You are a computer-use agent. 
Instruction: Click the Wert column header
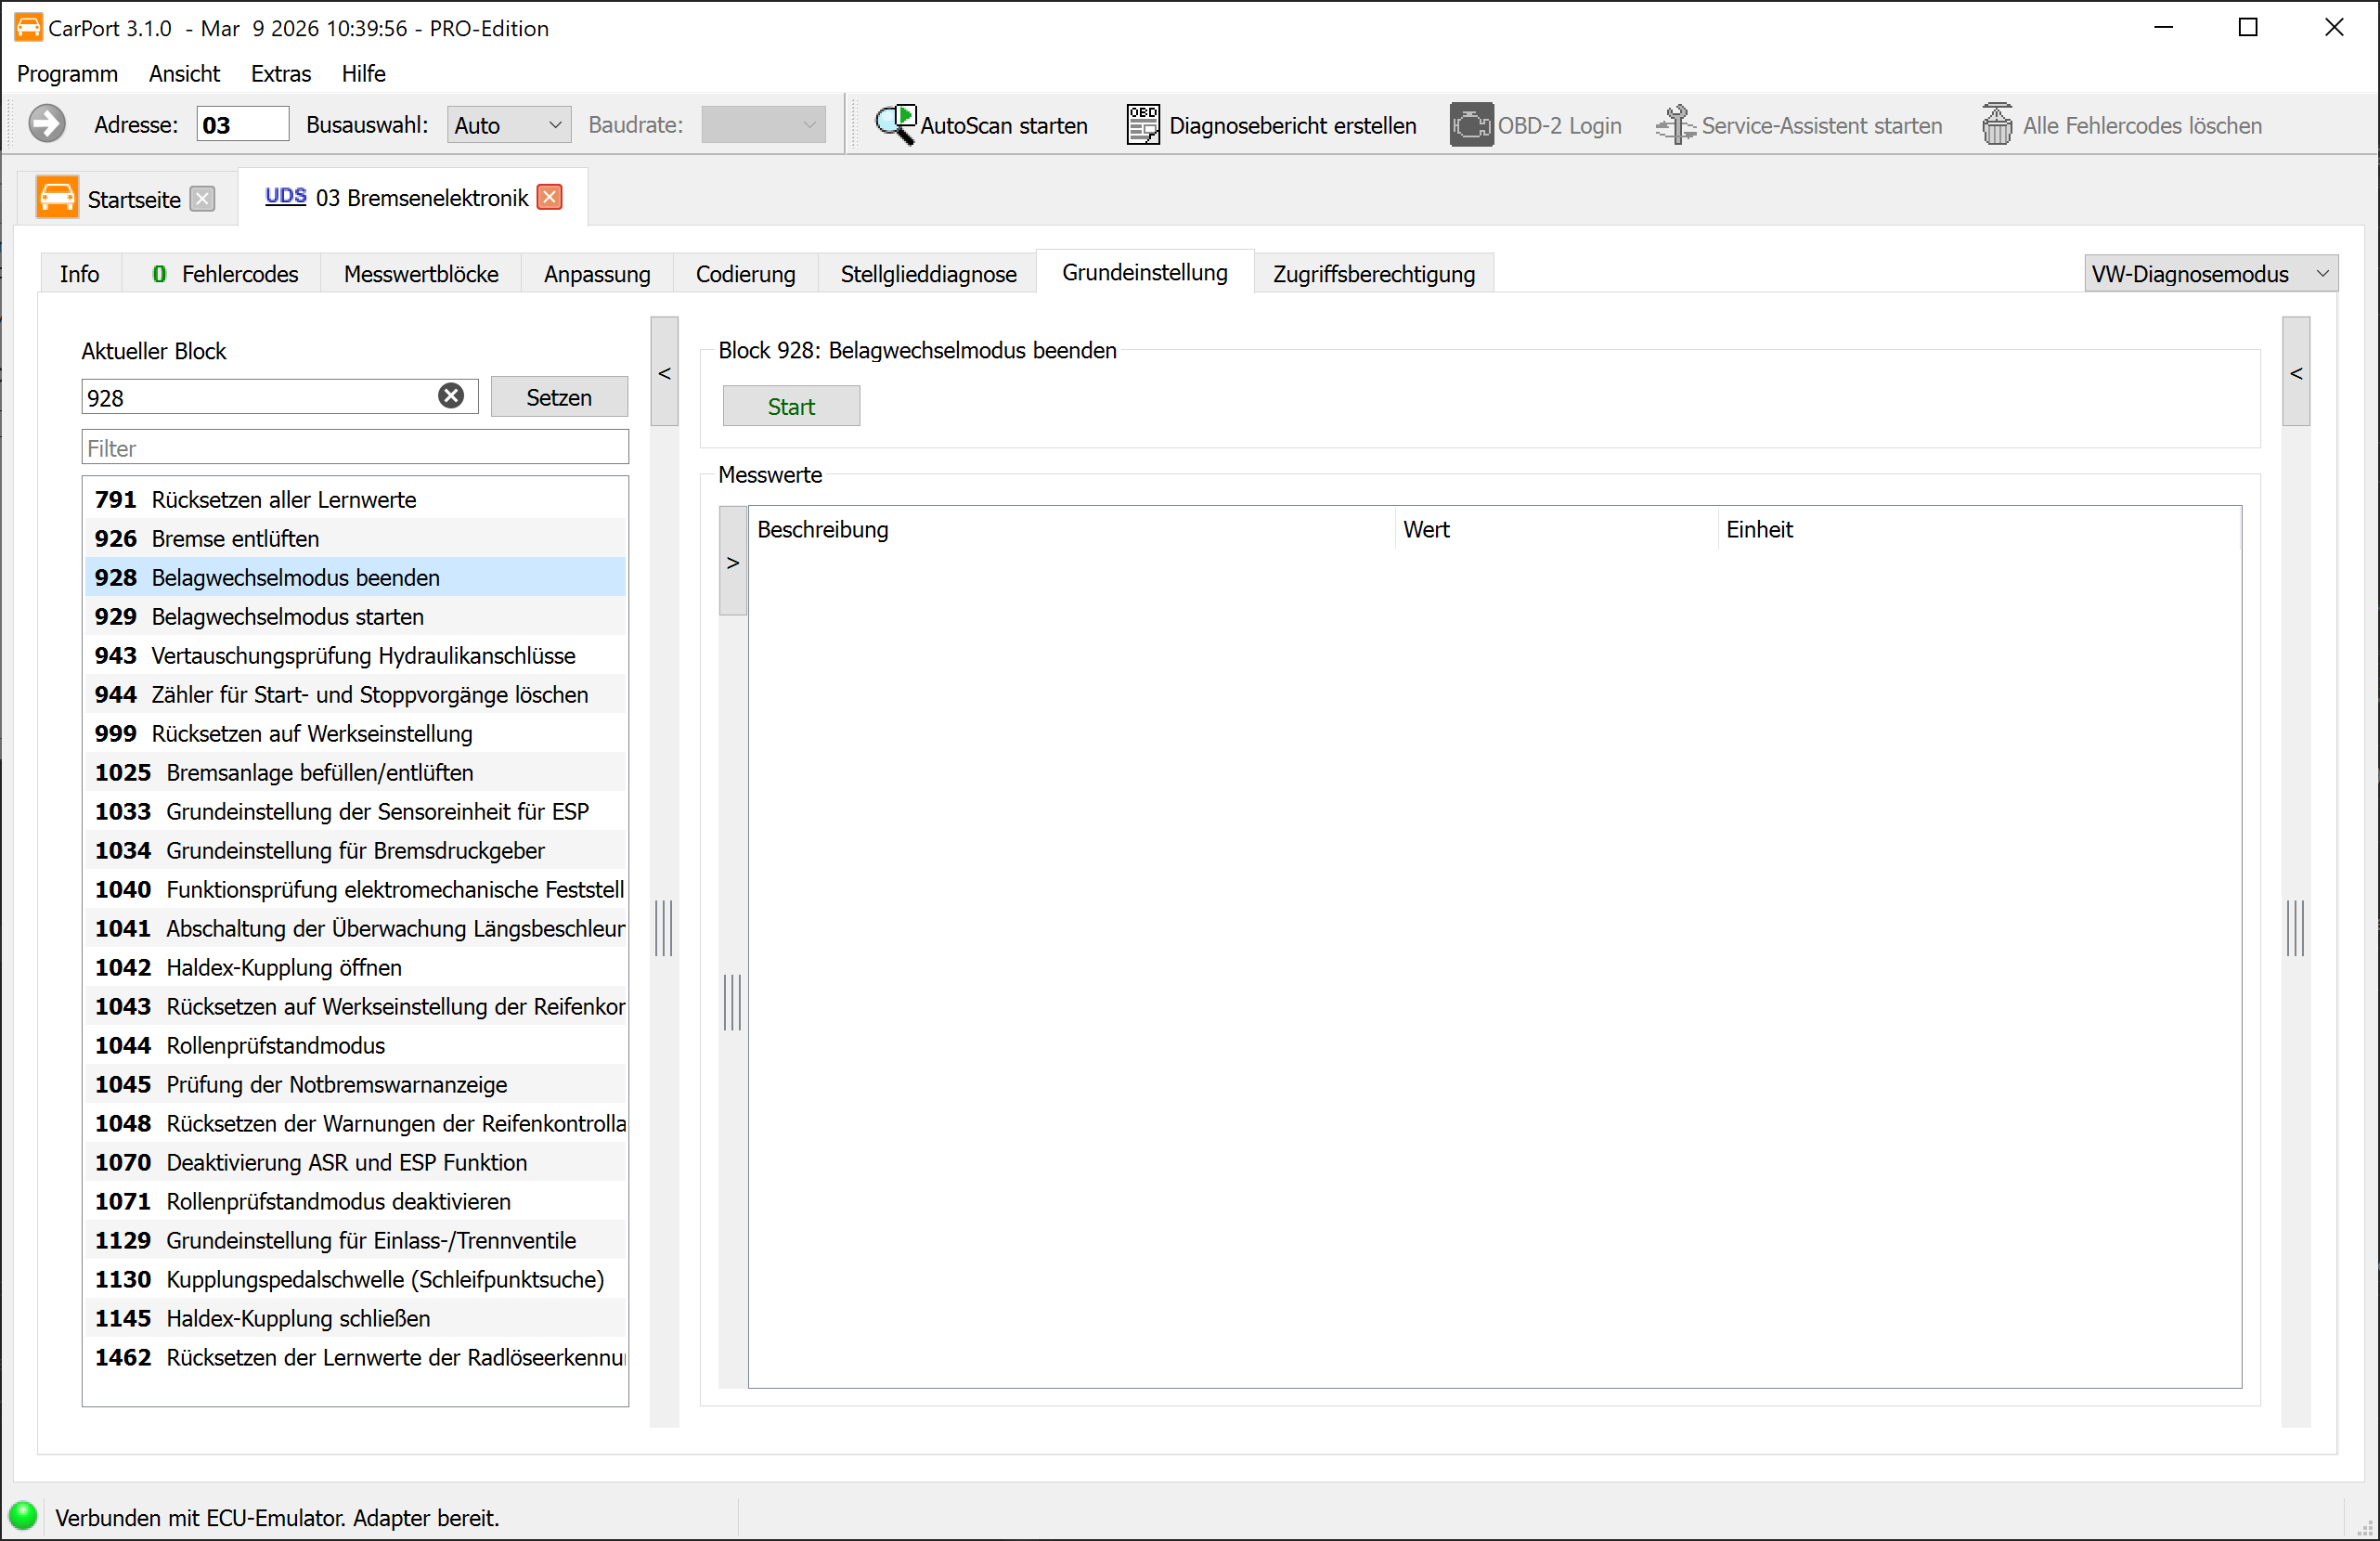[1557, 529]
